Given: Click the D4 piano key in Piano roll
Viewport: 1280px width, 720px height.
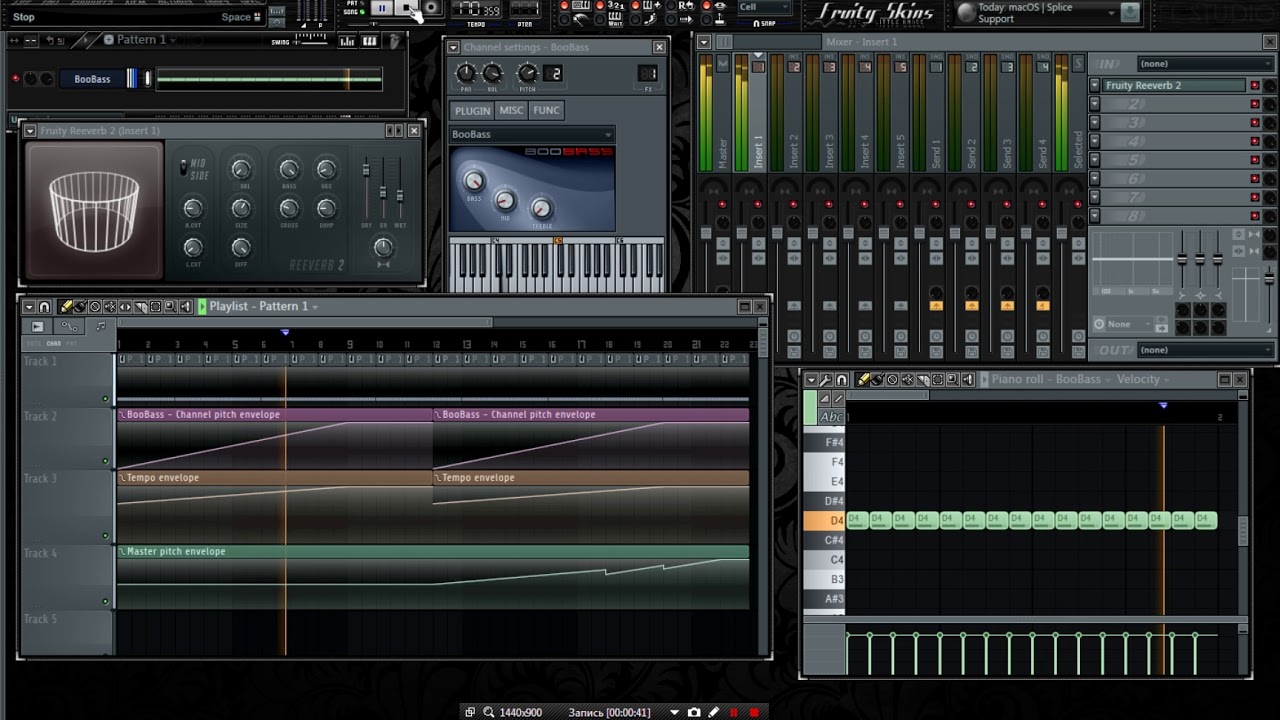Looking at the screenshot, I should click(825, 521).
